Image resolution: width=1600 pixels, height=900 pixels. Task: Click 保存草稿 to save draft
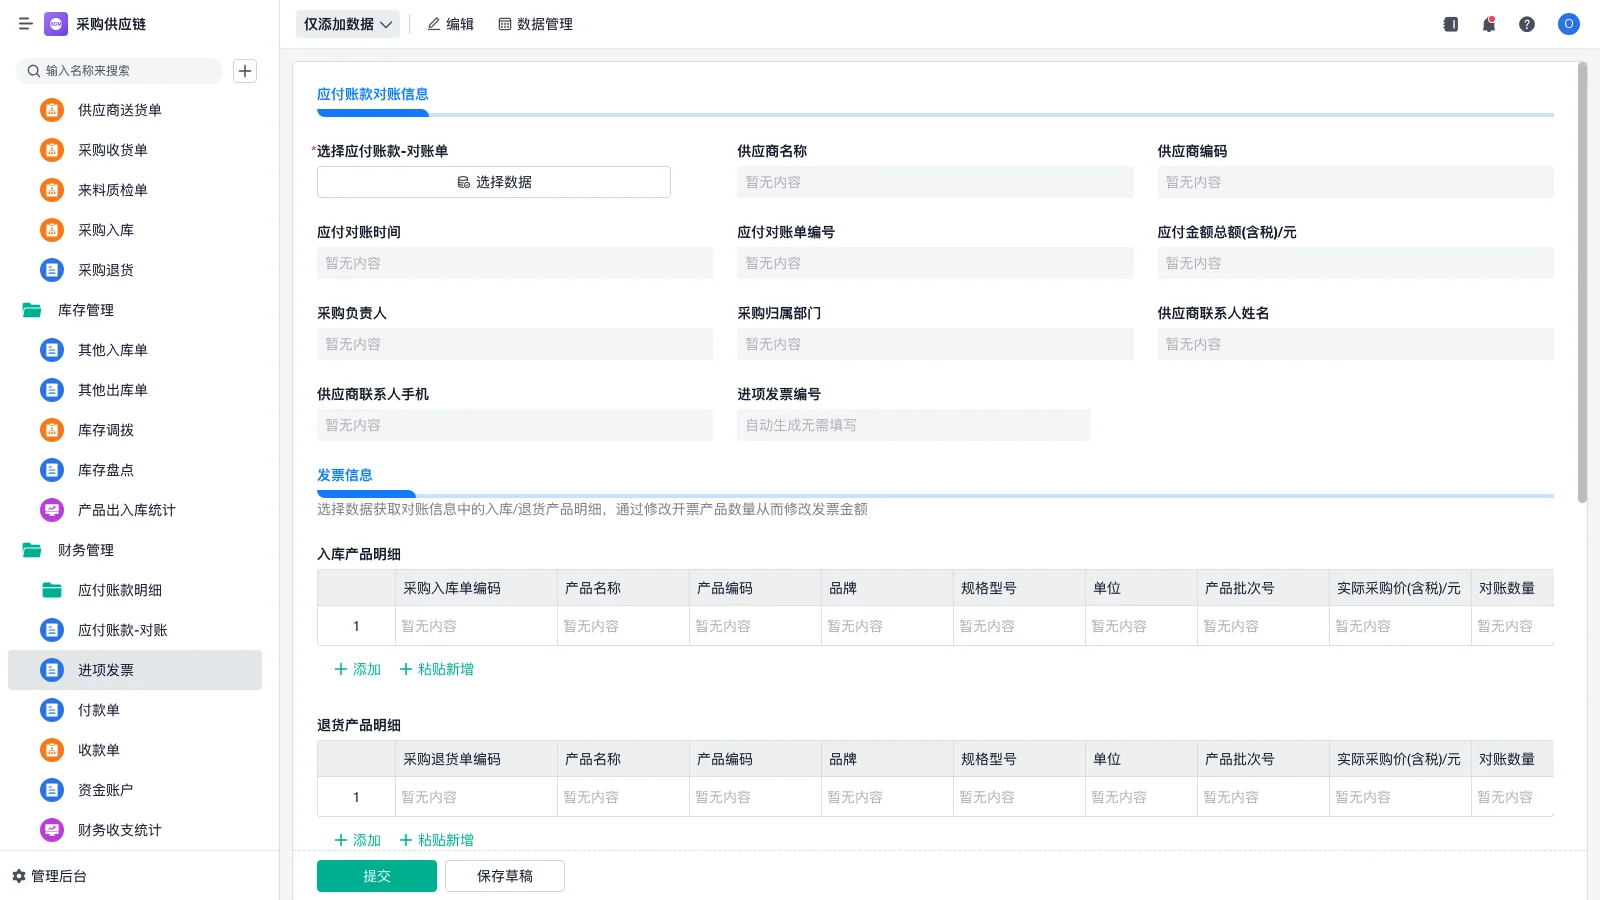pyautogui.click(x=505, y=875)
